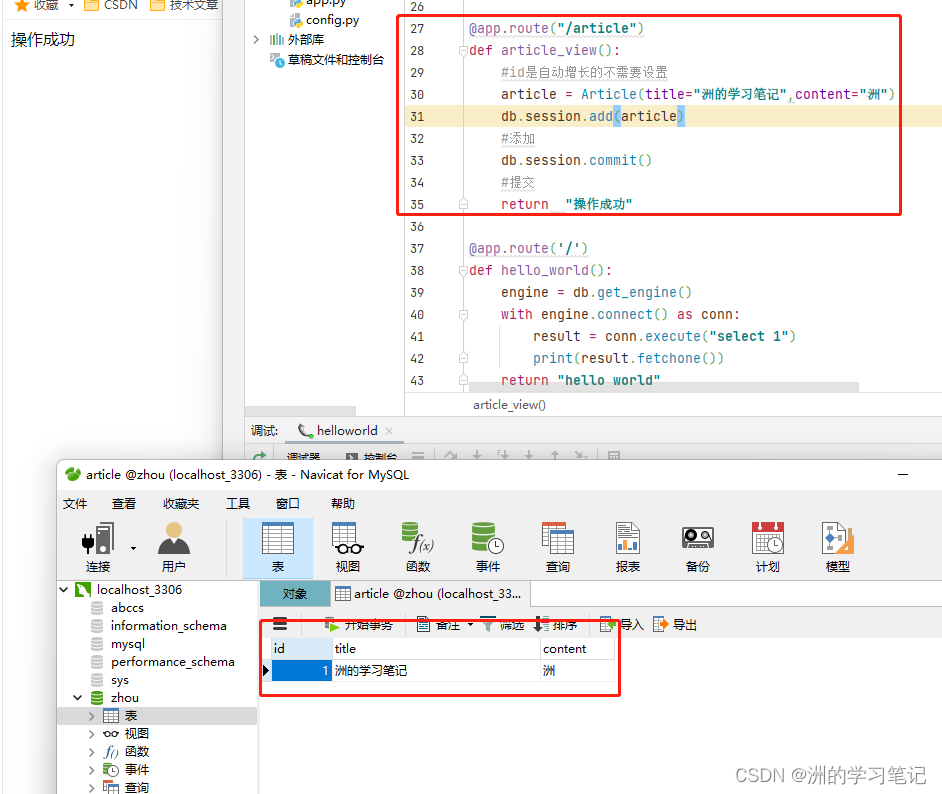The height and width of the screenshot is (794, 942).
Task: Open the CSDN bookmark folder in browser
Action: pos(111,5)
